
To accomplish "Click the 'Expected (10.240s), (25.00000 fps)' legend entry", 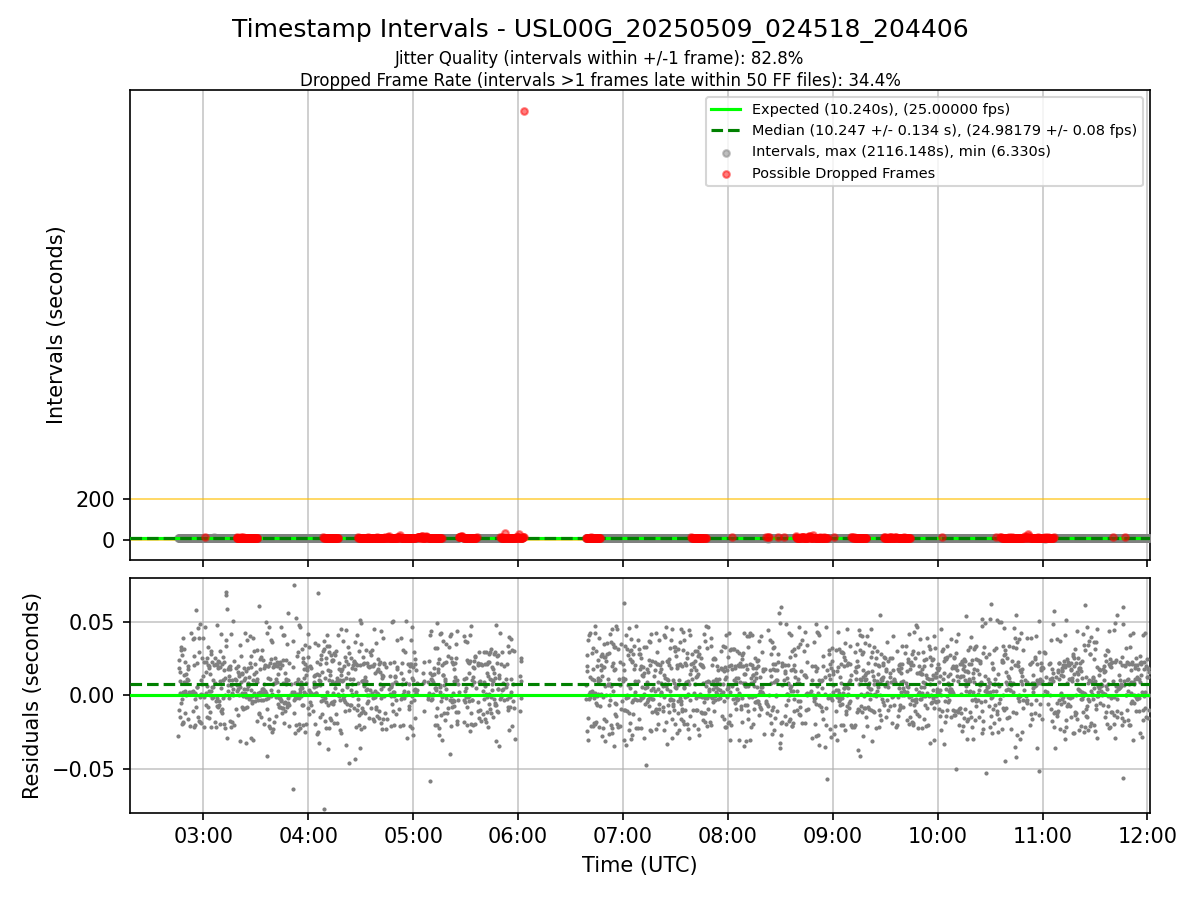I will click(880, 109).
